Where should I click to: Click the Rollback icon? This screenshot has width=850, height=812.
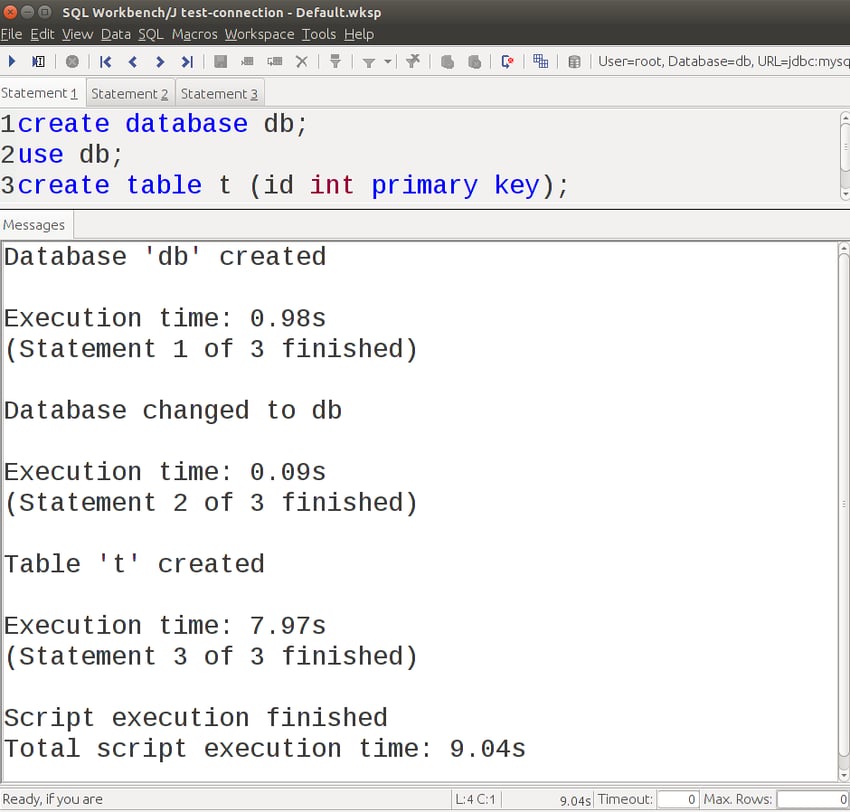(474, 62)
